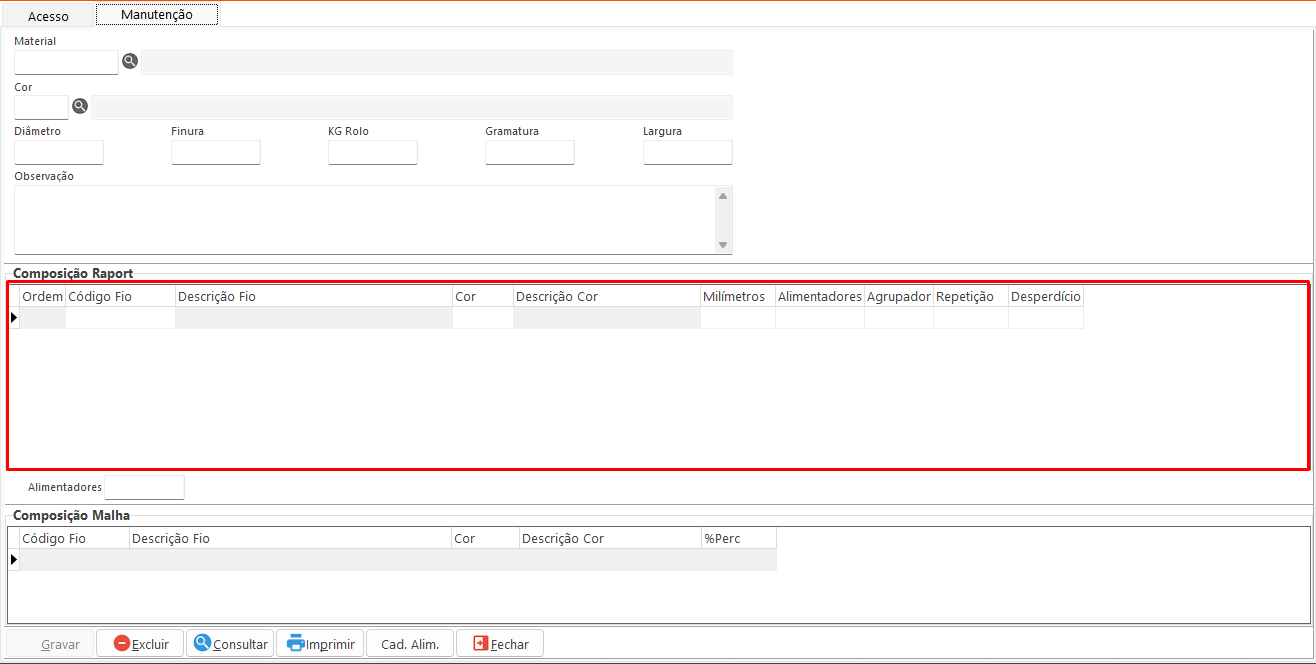Click the Código Fio column header in Raport

pos(120,297)
